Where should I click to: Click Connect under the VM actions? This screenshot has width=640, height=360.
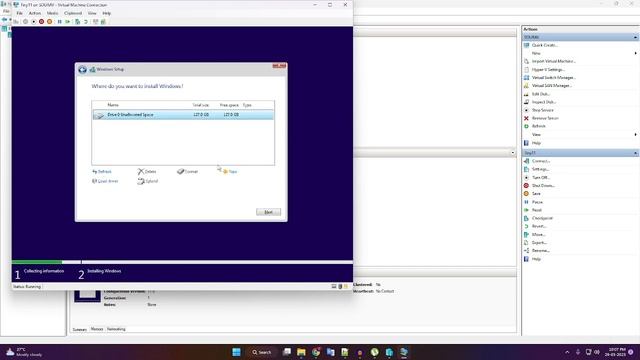541,161
